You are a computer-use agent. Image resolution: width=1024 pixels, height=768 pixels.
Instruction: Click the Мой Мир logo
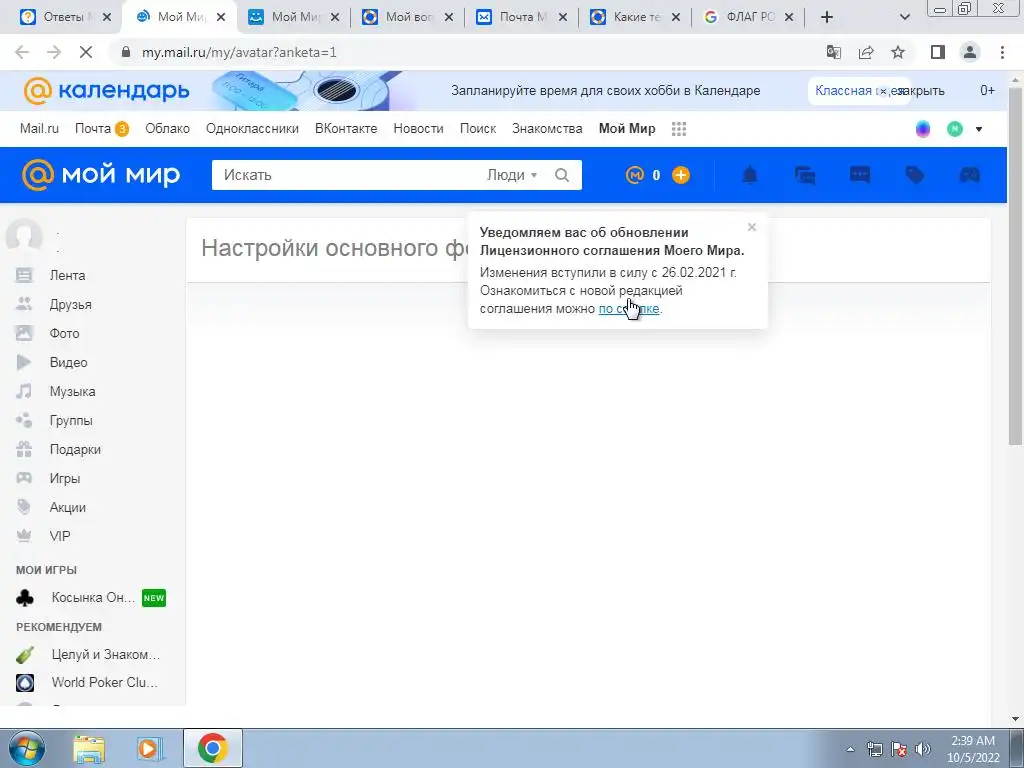(101, 175)
